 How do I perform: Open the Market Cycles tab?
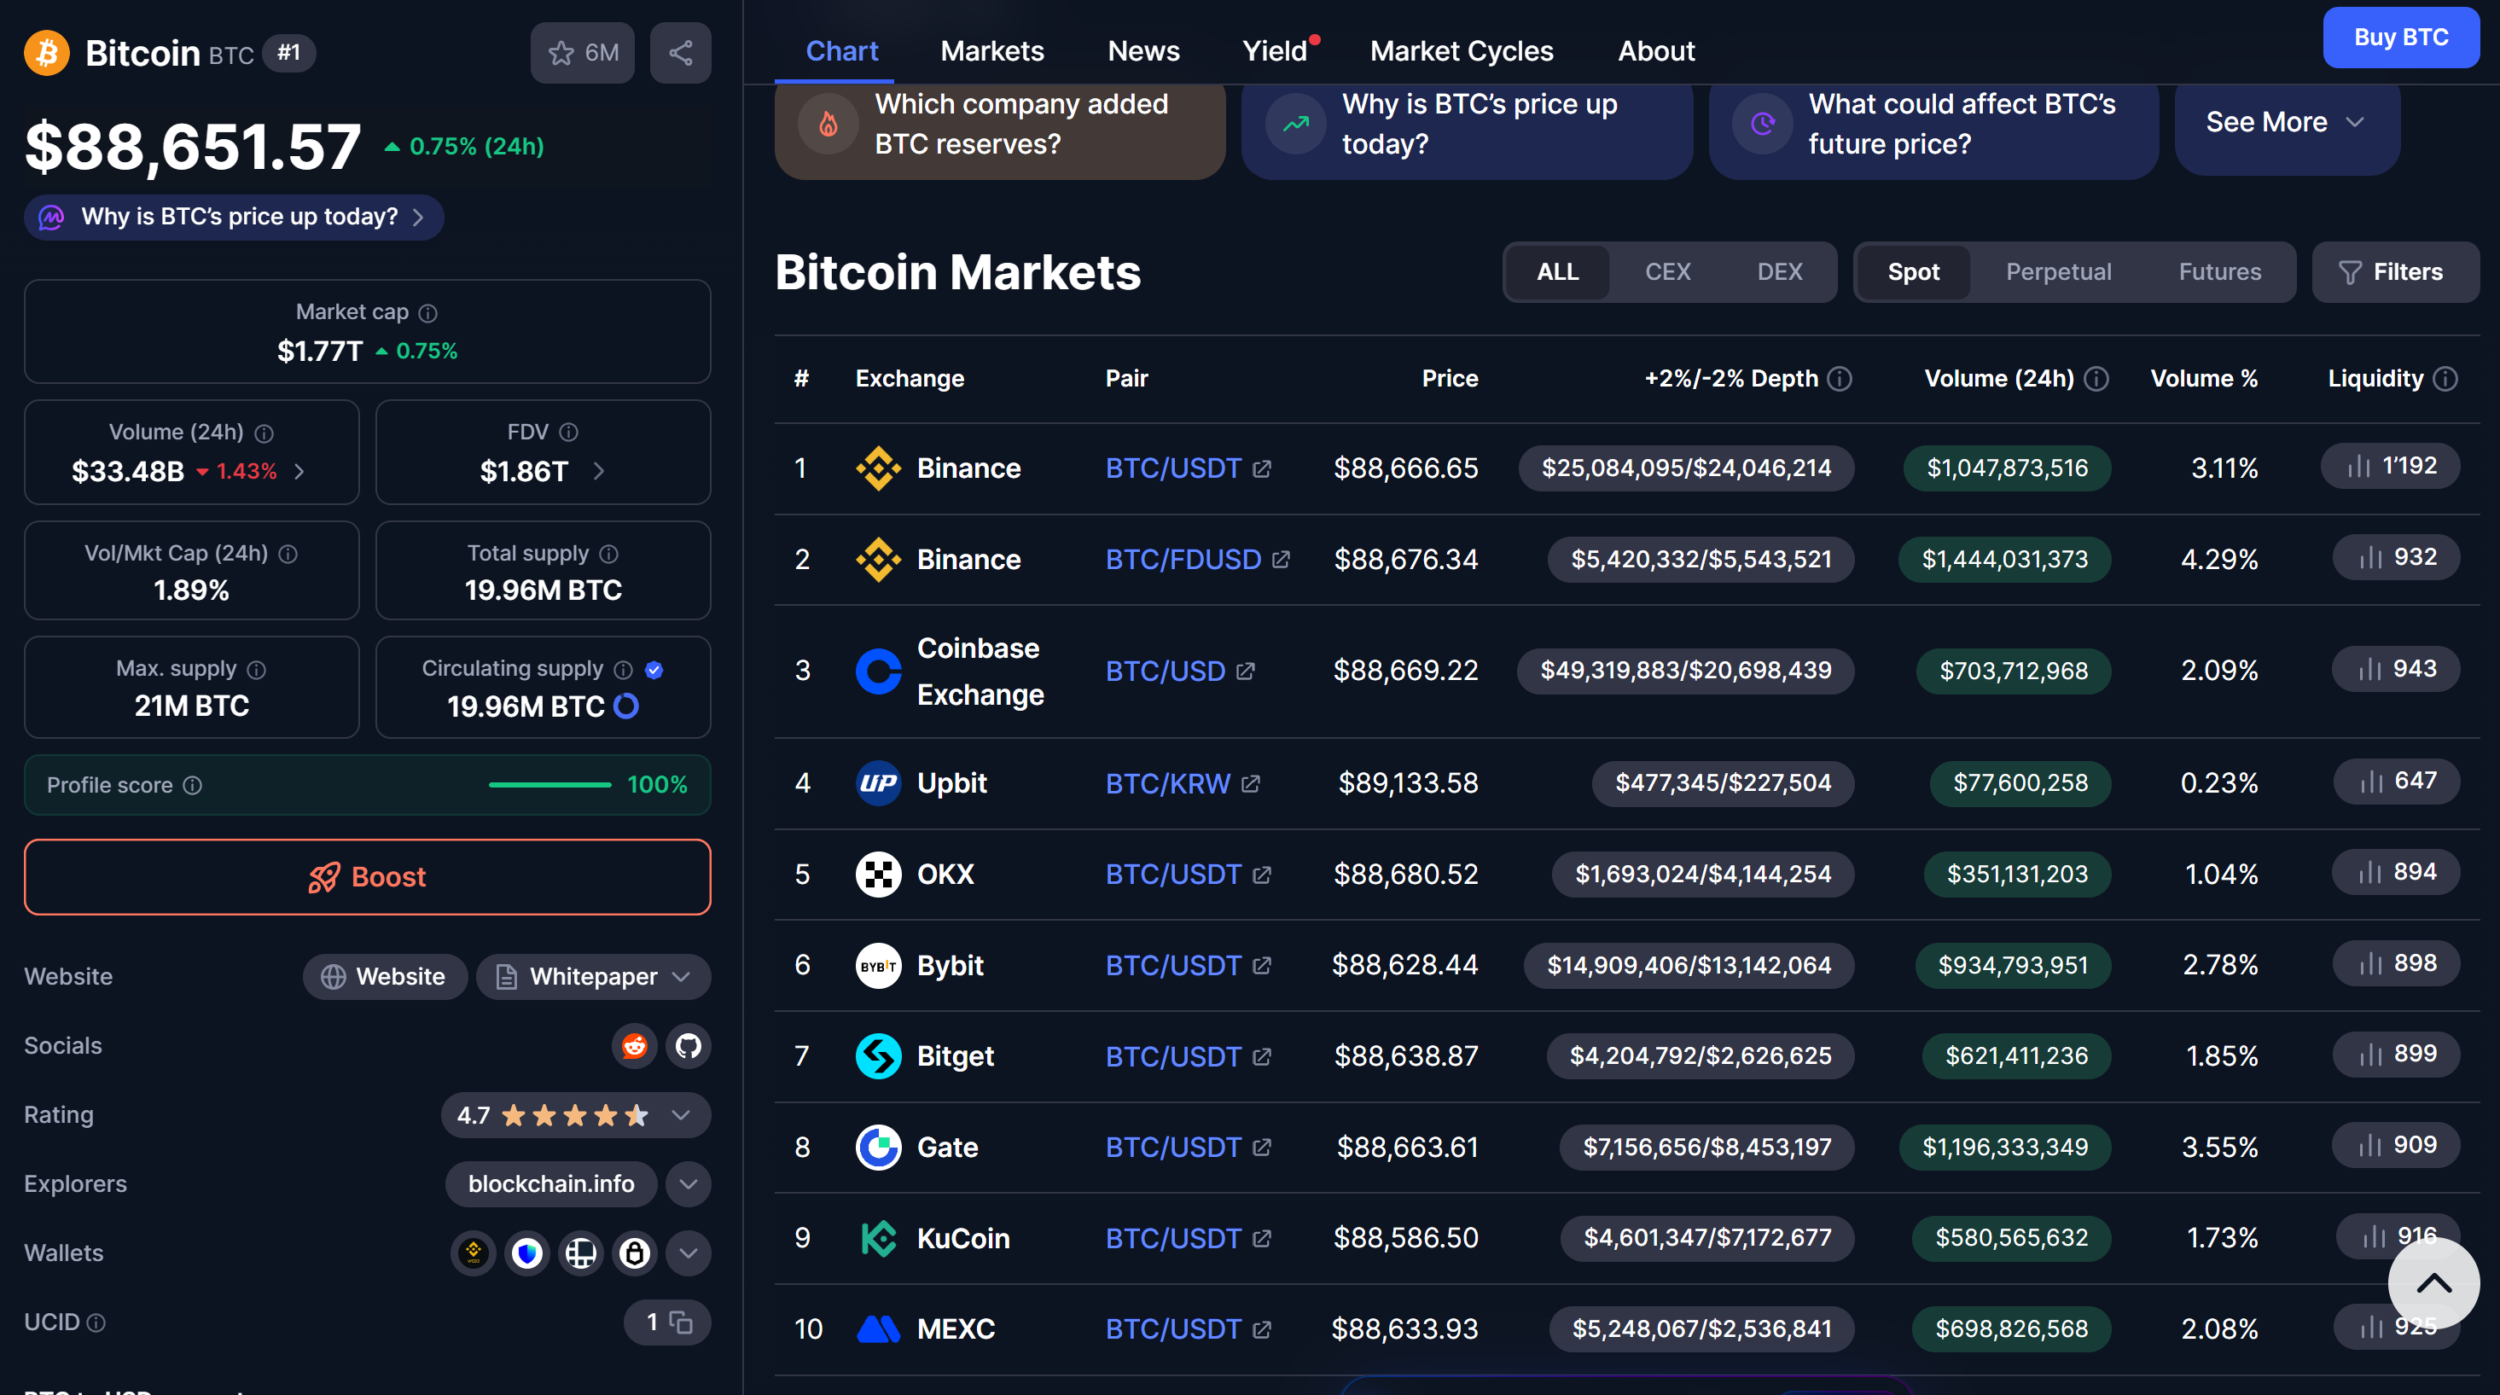1461,51
